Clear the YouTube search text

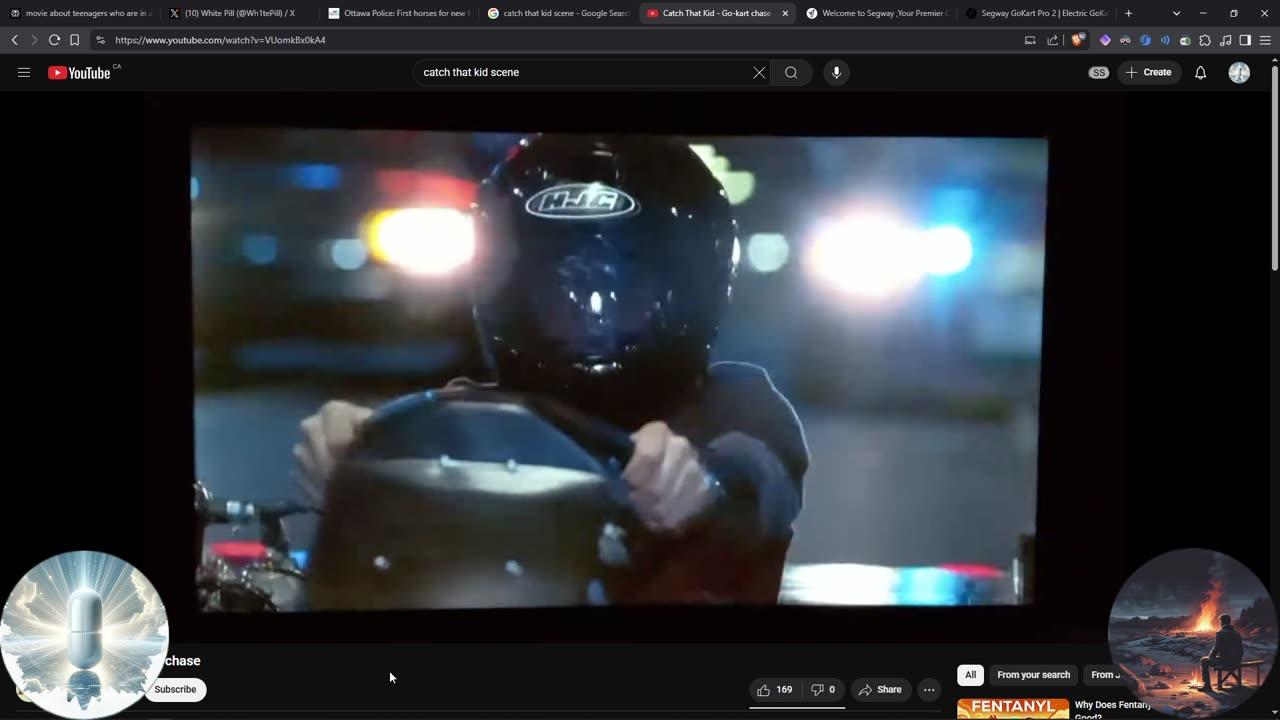(759, 72)
